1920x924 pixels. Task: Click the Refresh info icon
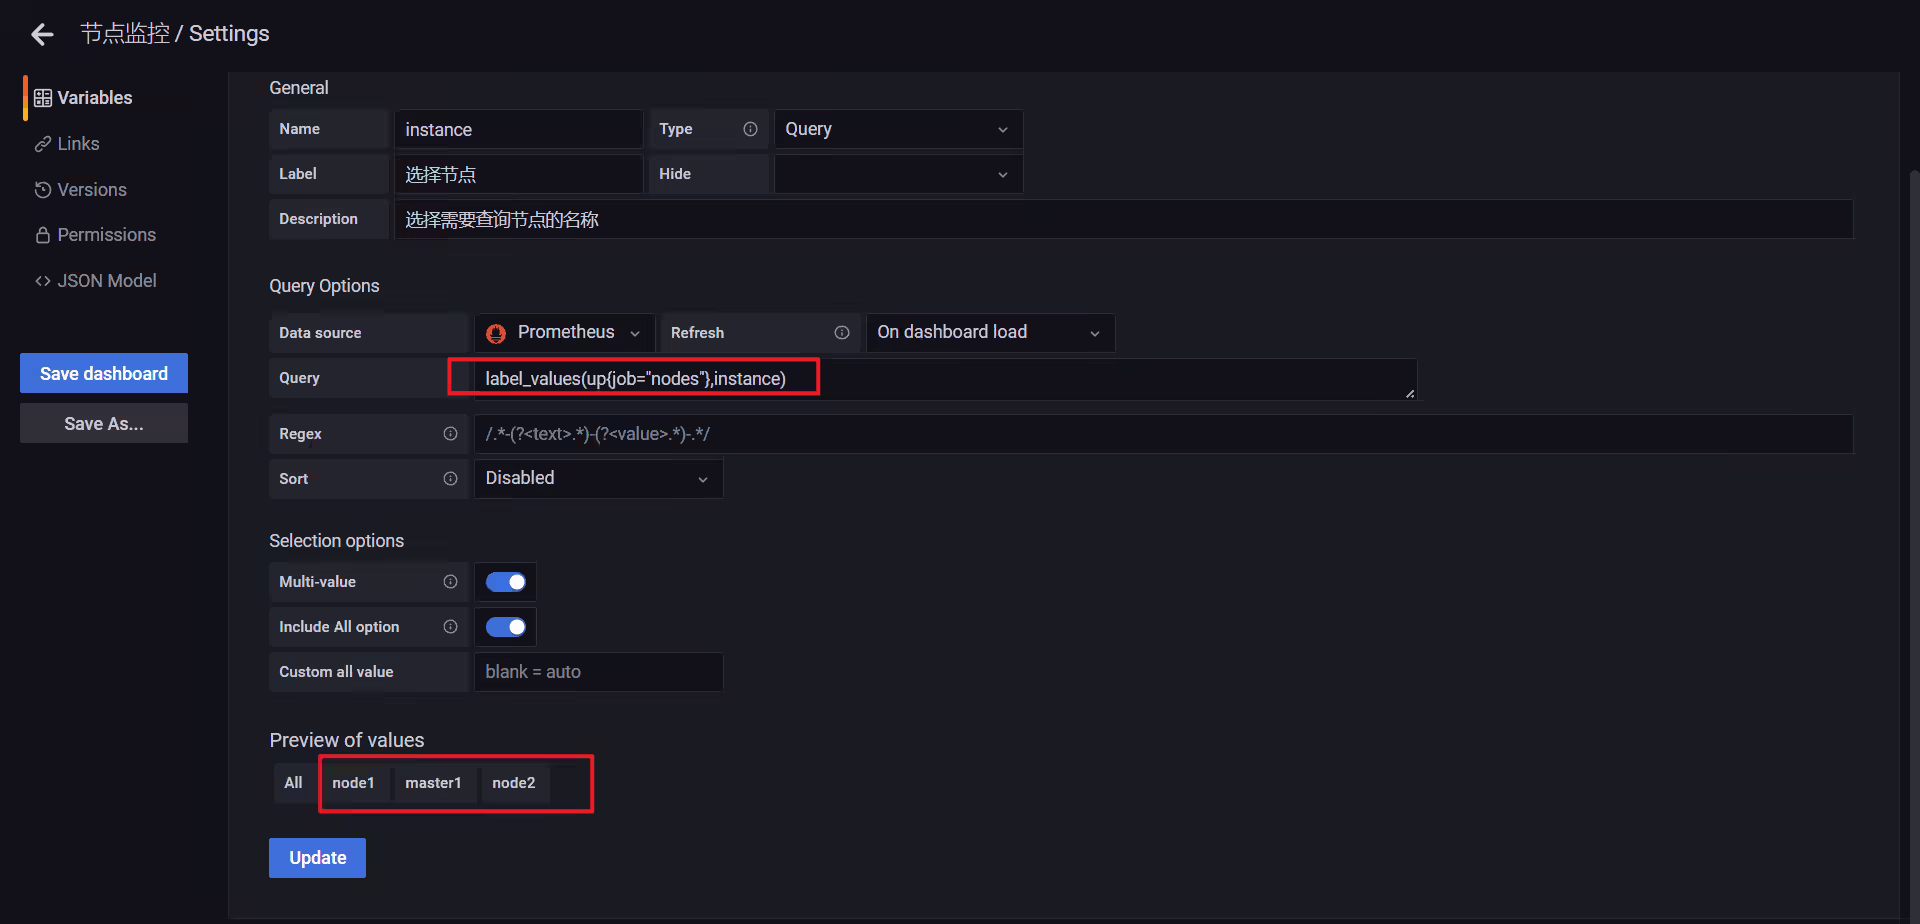pyautogui.click(x=842, y=333)
